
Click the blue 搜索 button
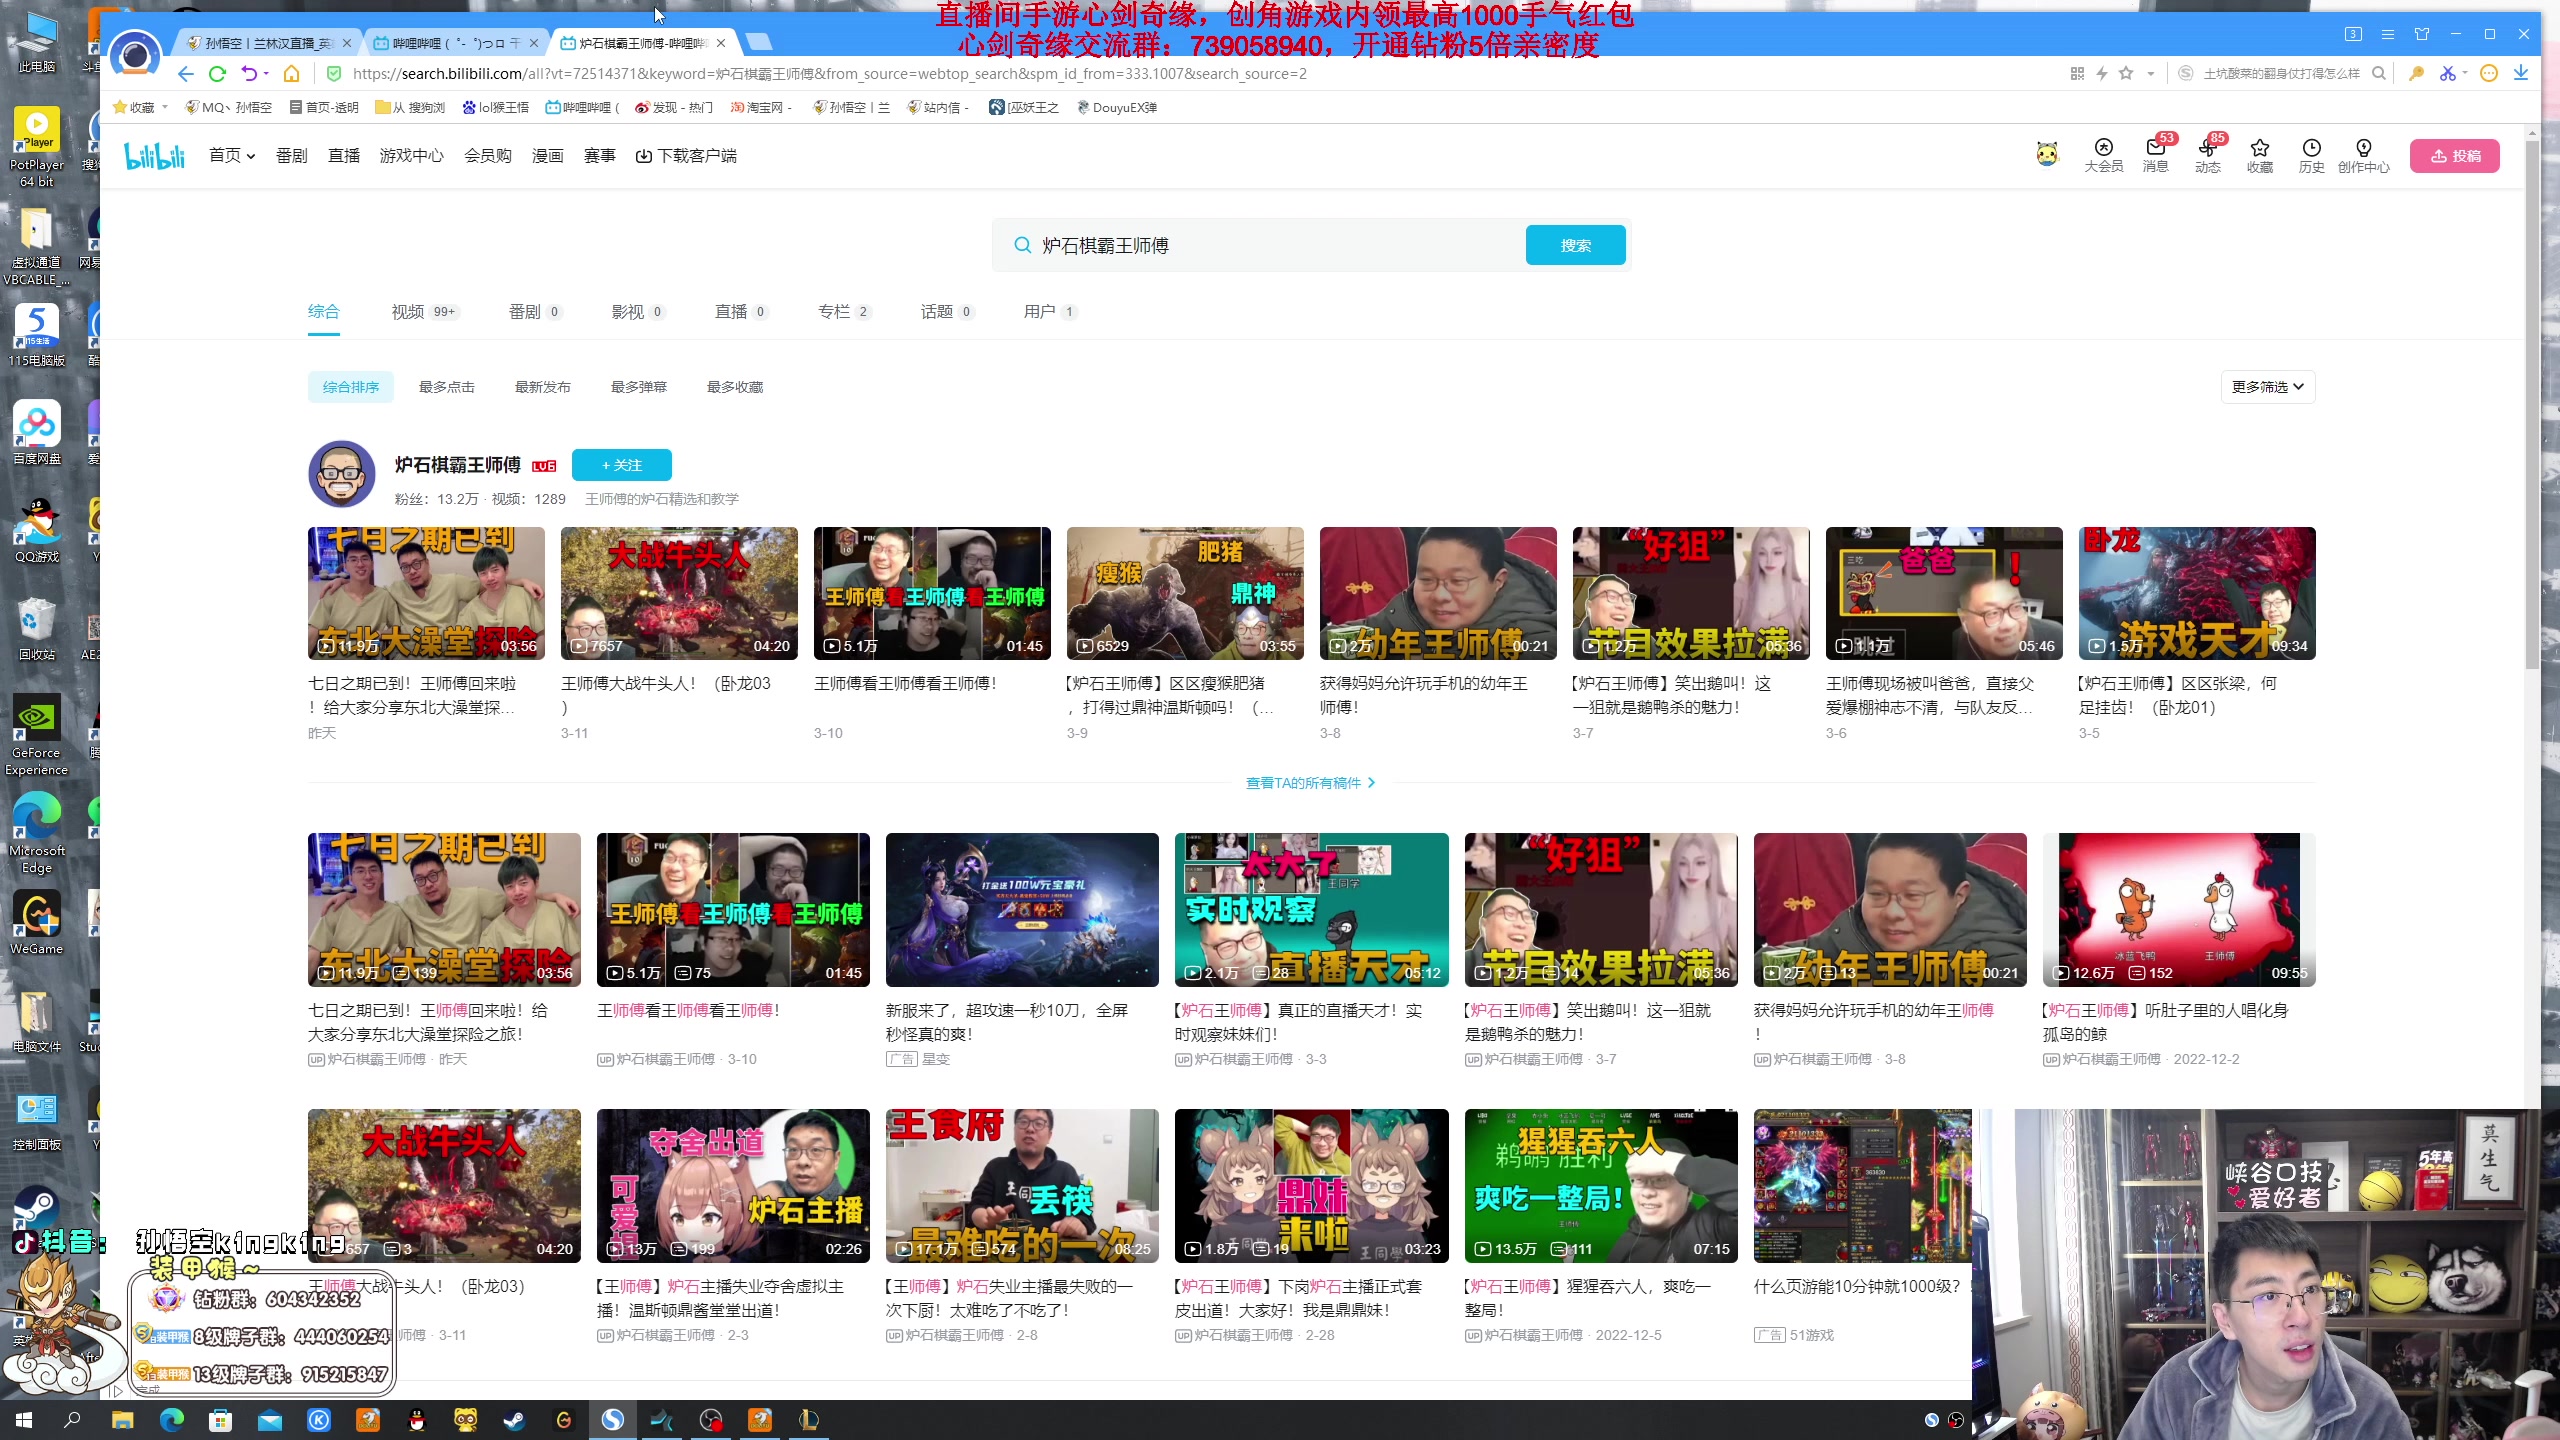pyautogui.click(x=1575, y=245)
